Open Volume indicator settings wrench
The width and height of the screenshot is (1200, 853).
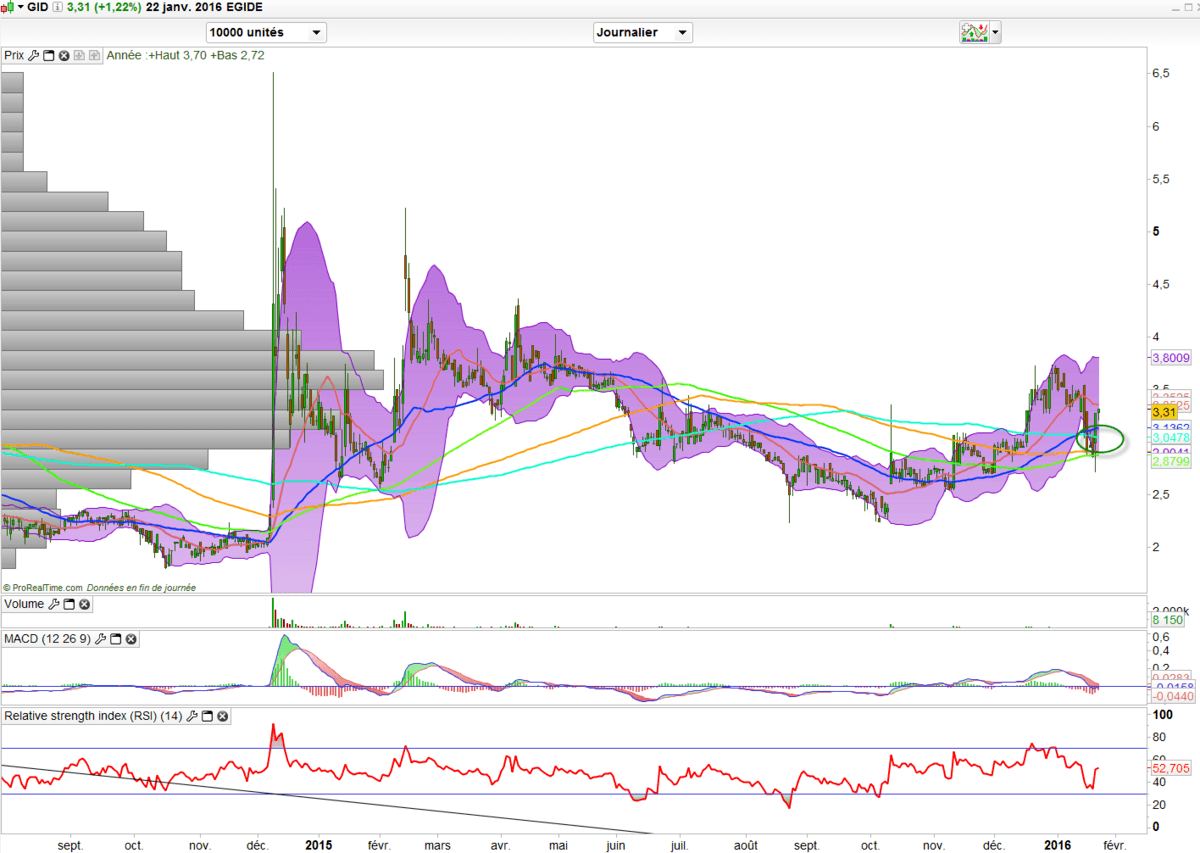pos(54,605)
